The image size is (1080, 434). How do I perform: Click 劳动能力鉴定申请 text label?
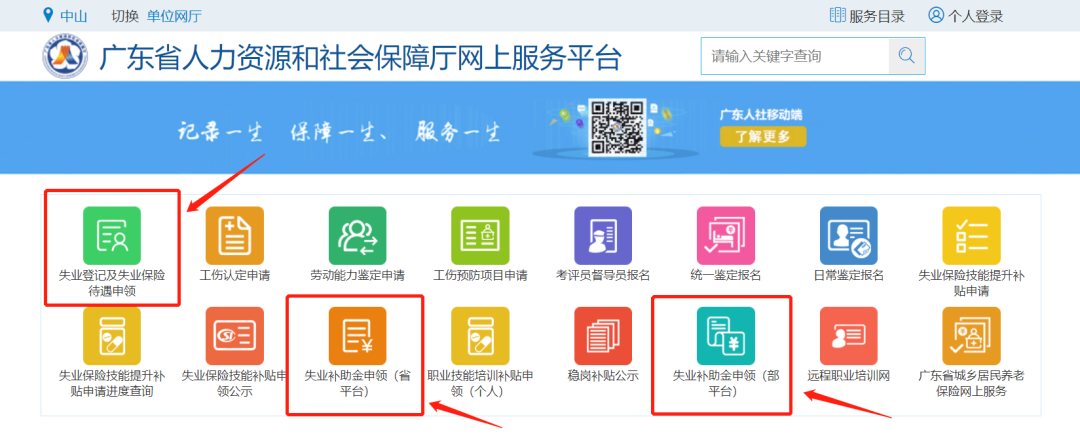click(x=357, y=276)
